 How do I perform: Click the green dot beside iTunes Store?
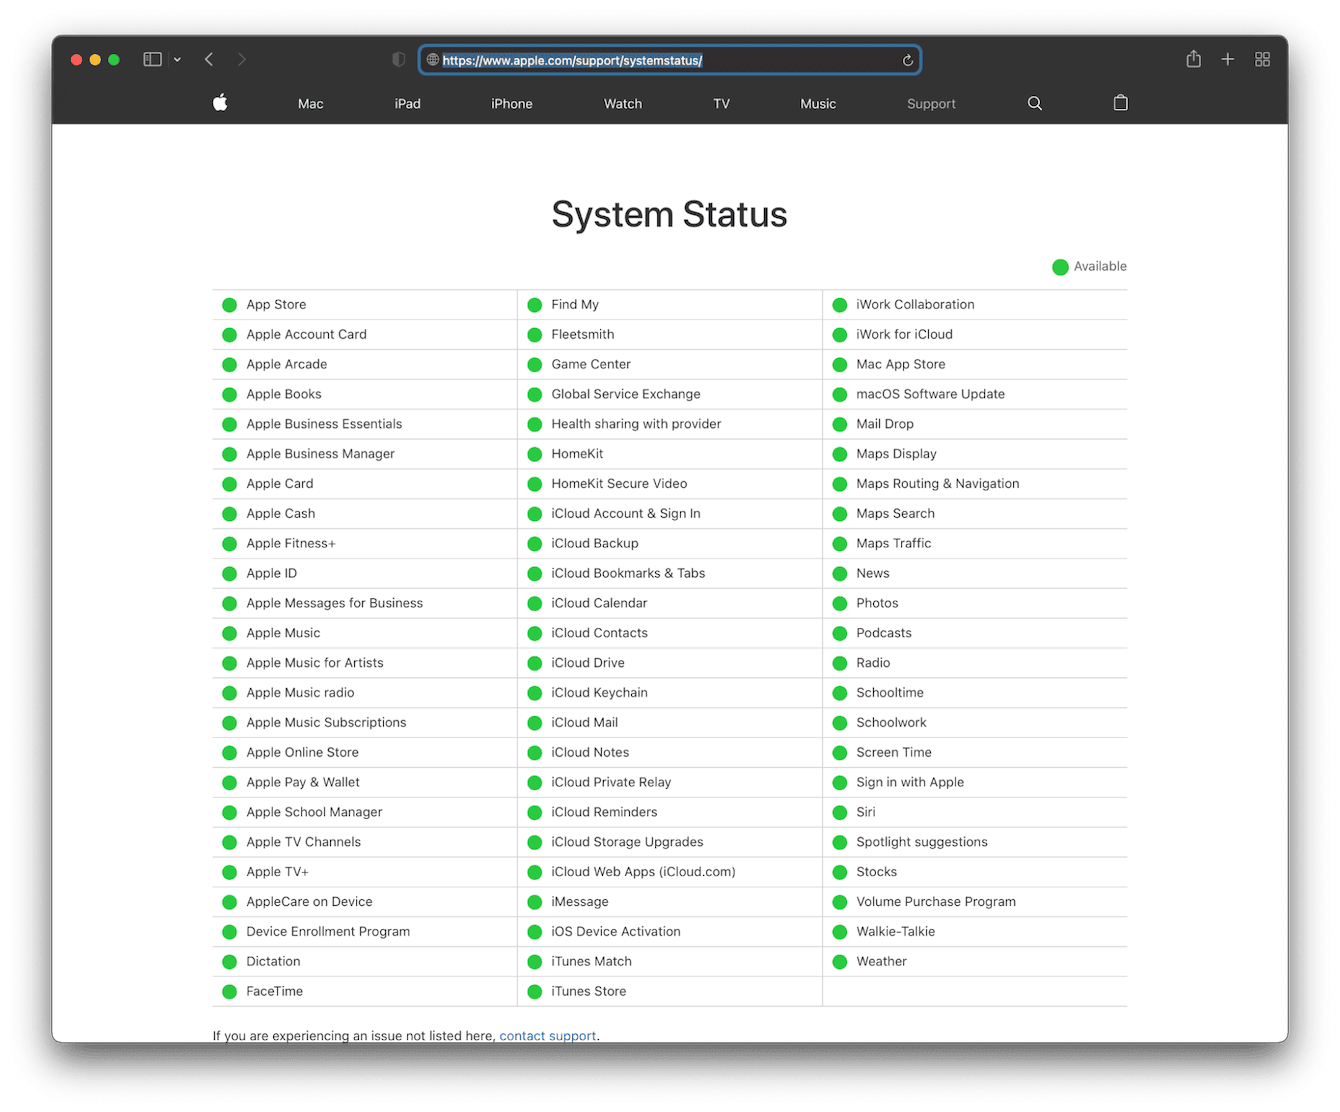click(534, 992)
